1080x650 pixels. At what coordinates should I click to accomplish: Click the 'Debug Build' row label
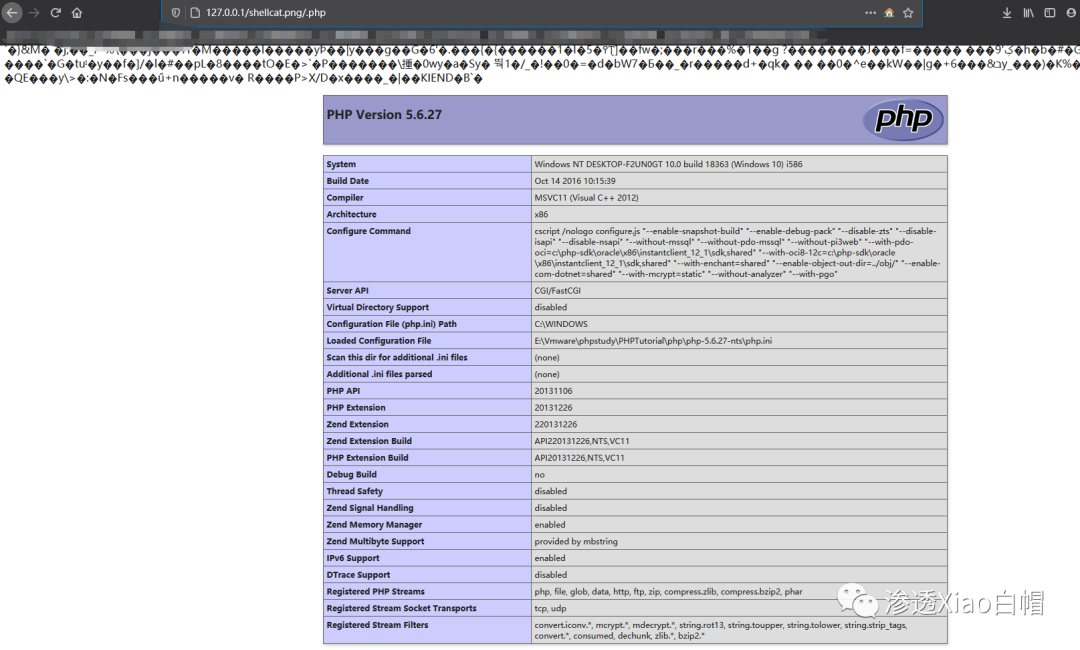click(351, 474)
